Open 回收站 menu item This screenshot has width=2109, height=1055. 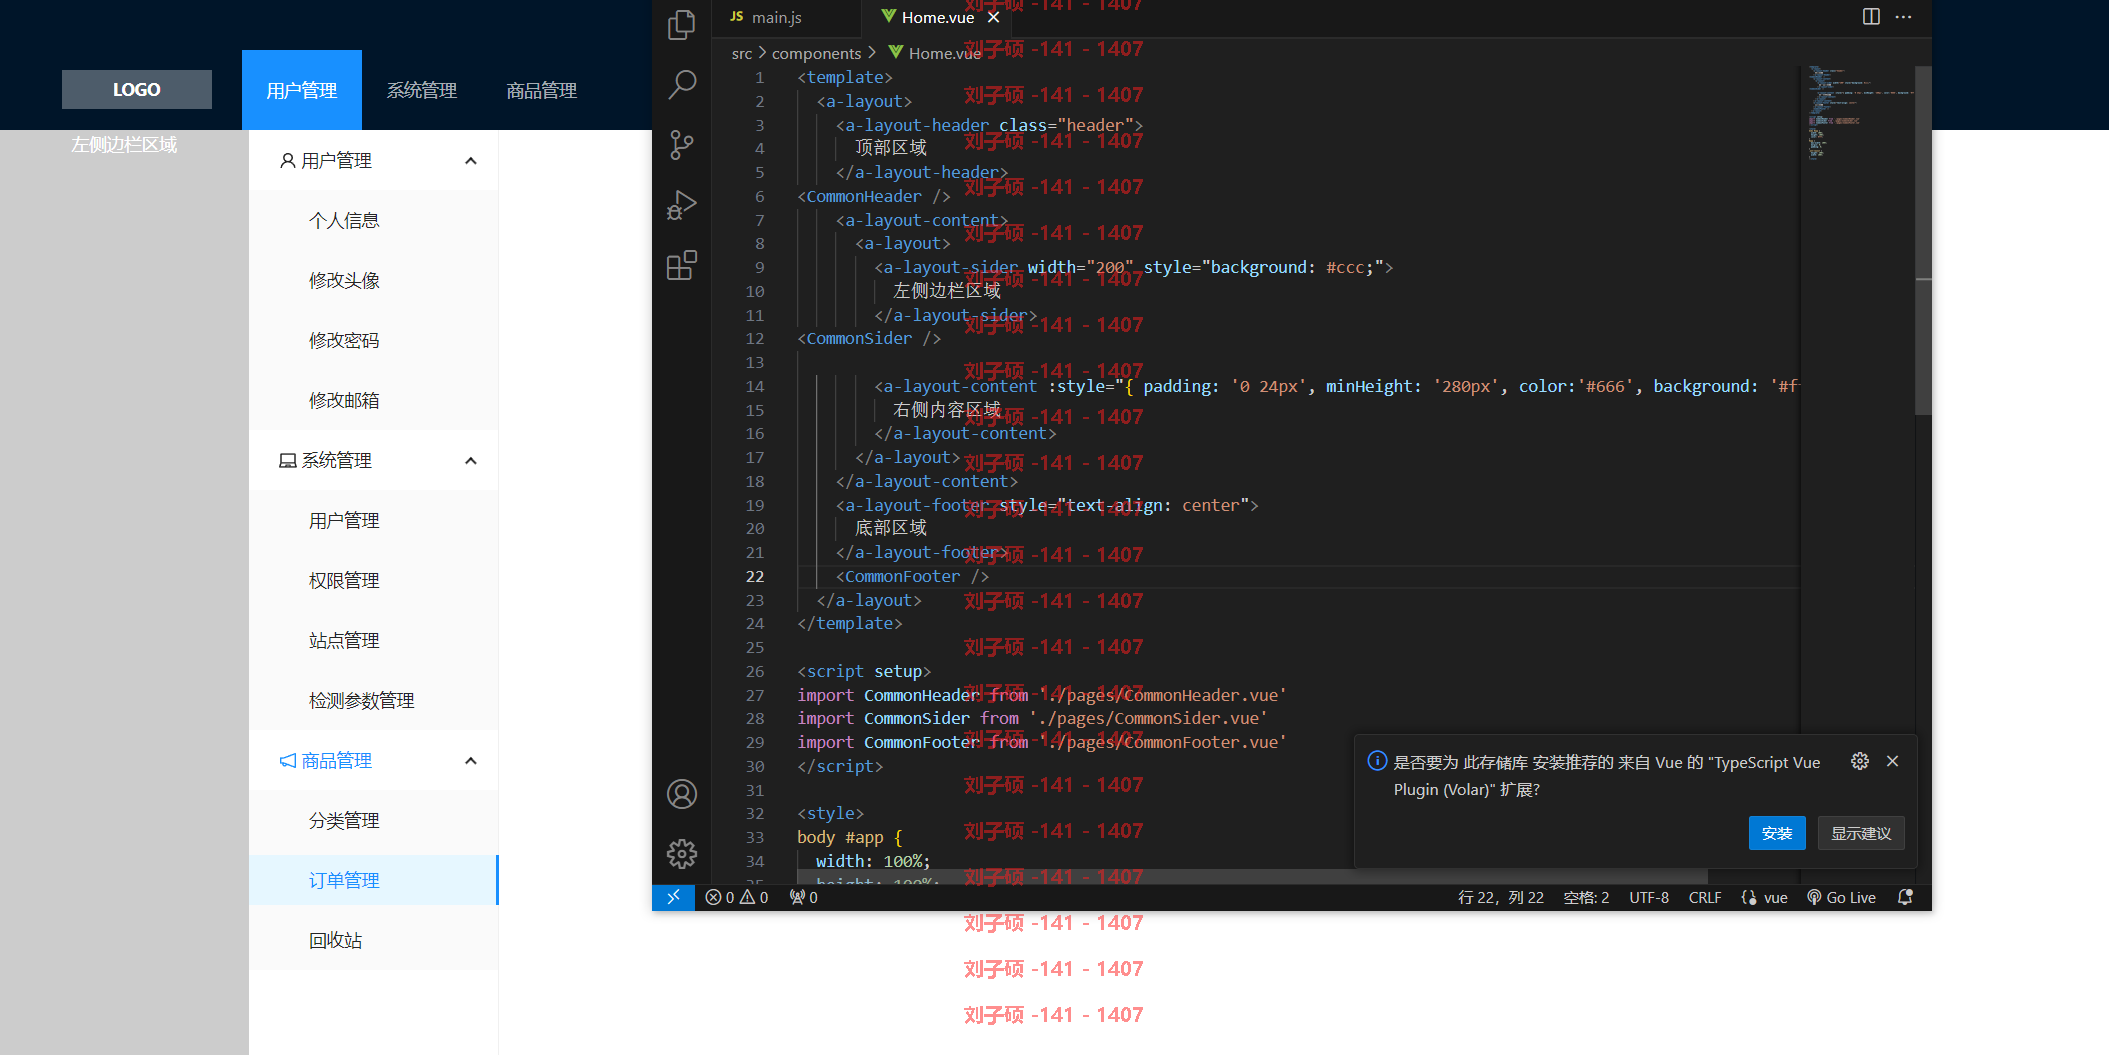[x=374, y=940]
